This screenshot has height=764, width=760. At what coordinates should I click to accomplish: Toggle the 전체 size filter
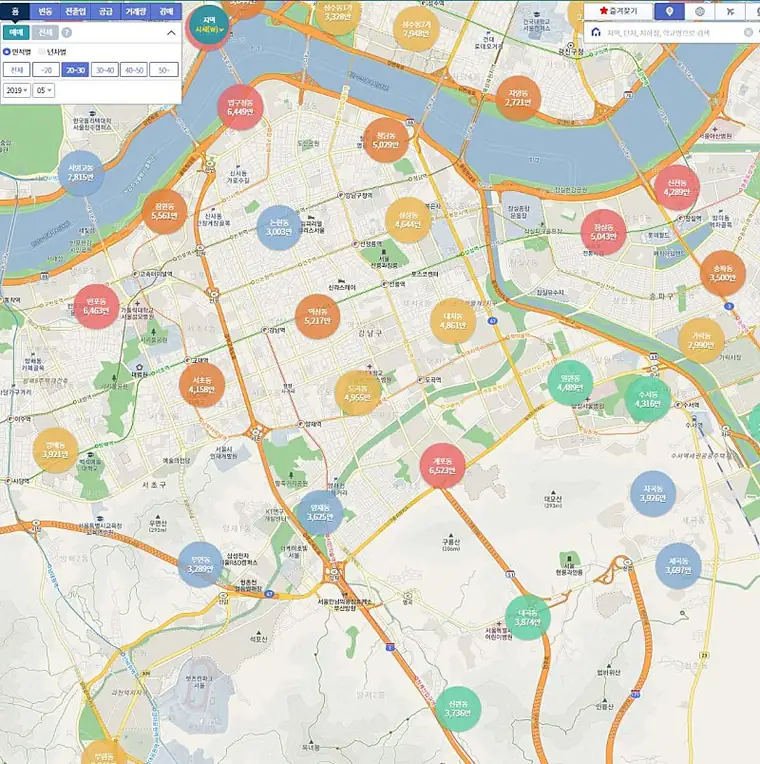[x=17, y=70]
